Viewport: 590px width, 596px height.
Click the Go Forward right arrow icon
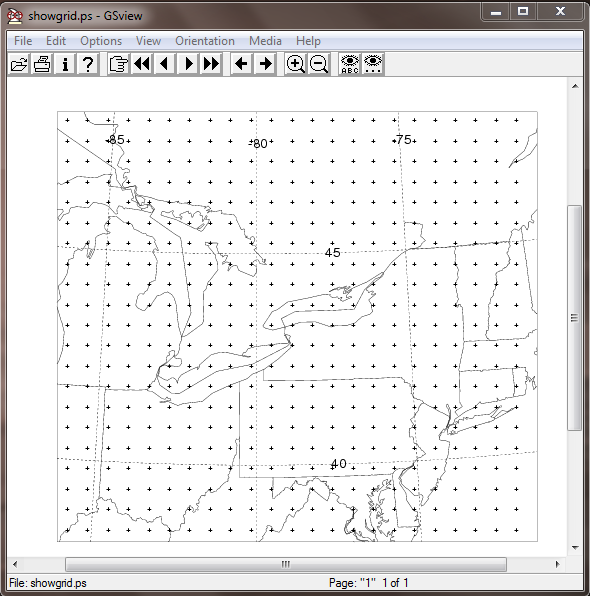pos(265,64)
